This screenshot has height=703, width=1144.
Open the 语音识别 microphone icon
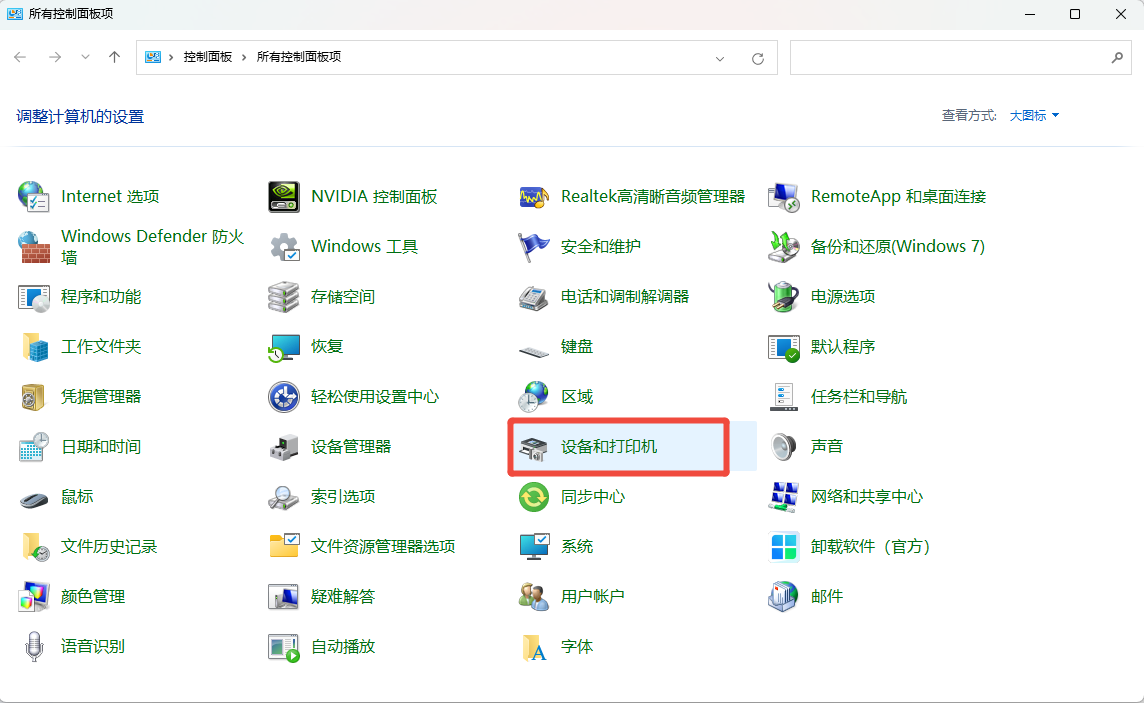point(34,647)
